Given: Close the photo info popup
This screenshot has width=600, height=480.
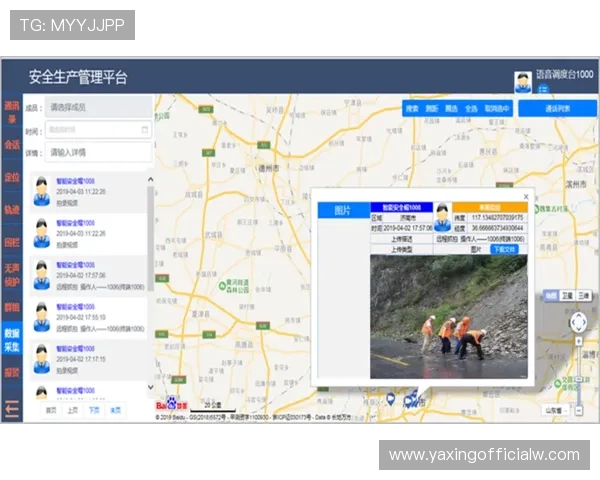Looking at the screenshot, I should tap(526, 196).
